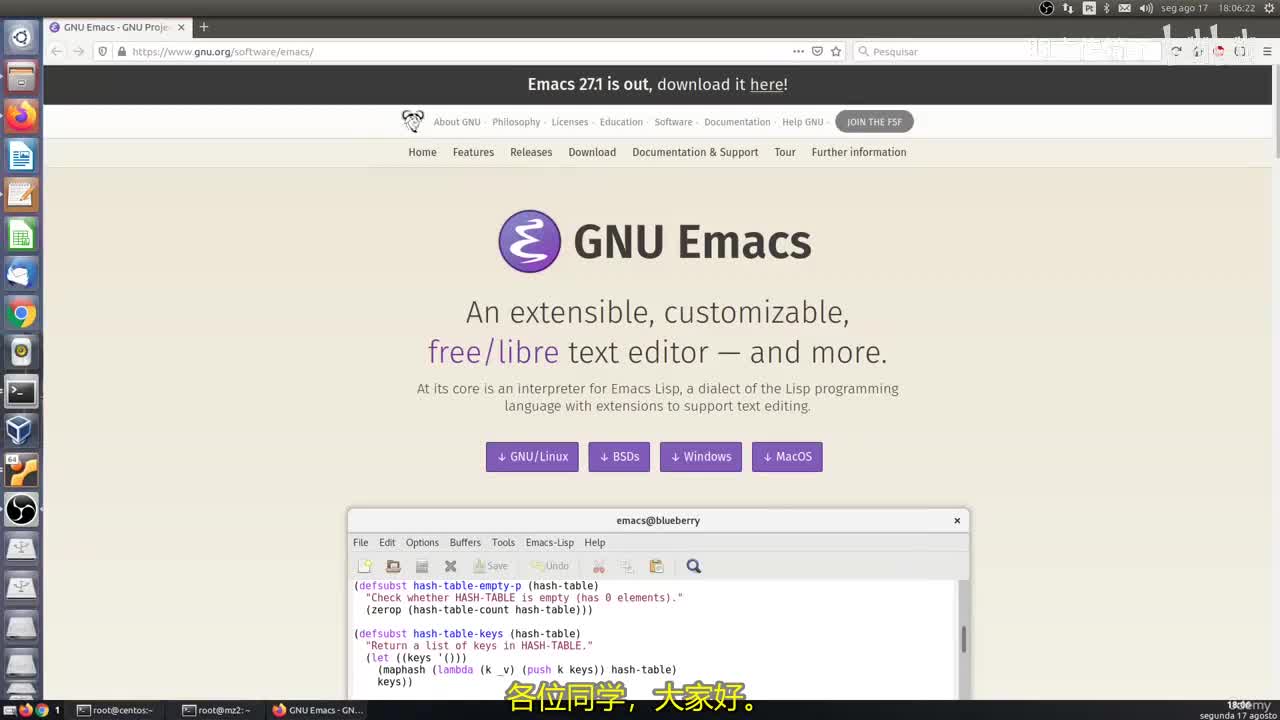Go back to previous page in browser
The image size is (1280, 720).
pyautogui.click(x=57, y=51)
